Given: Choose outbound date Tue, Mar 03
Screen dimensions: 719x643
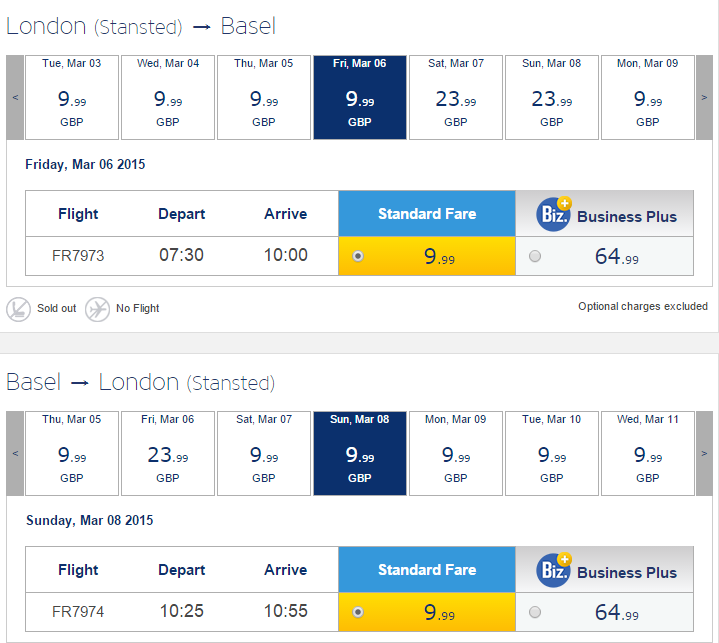Looking at the screenshot, I should pos(72,97).
